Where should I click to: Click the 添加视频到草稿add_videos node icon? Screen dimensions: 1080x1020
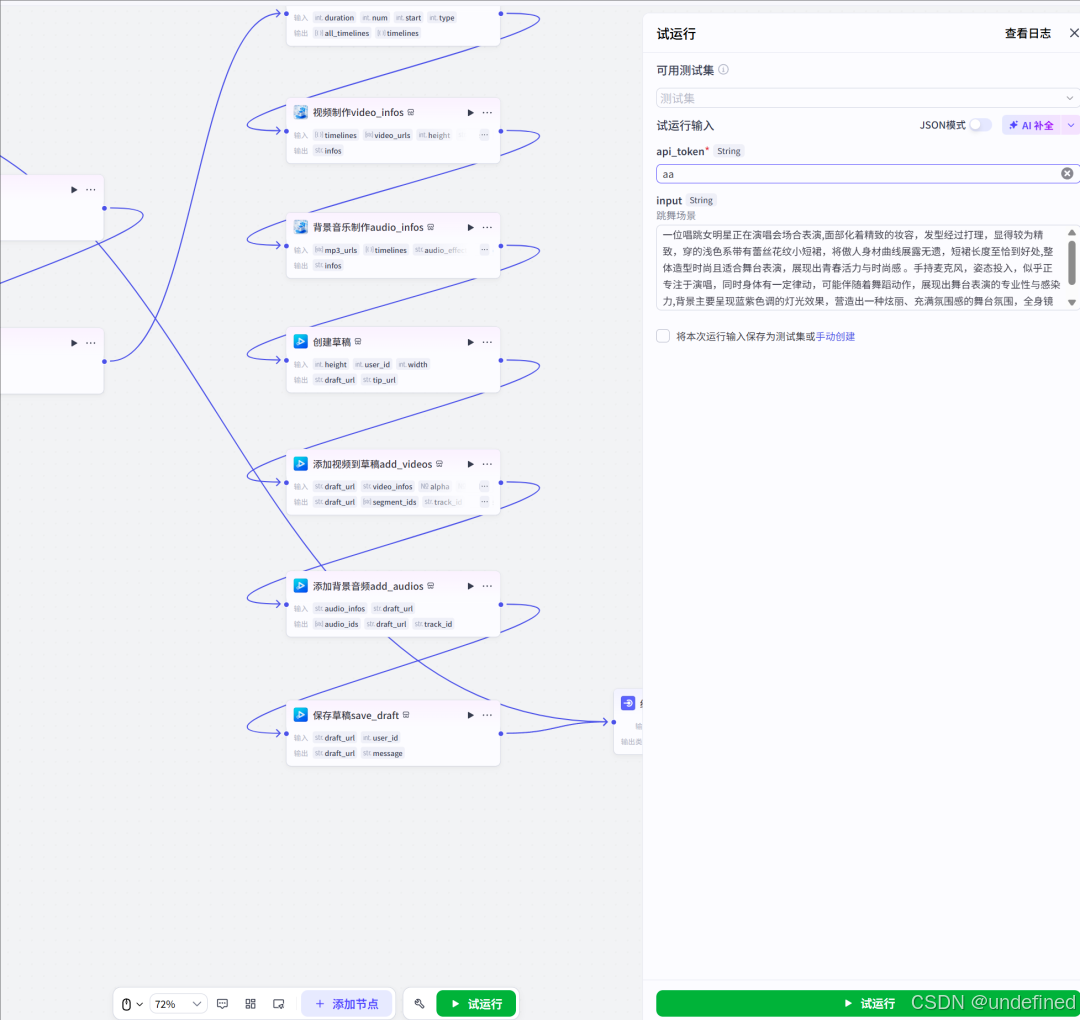point(301,464)
